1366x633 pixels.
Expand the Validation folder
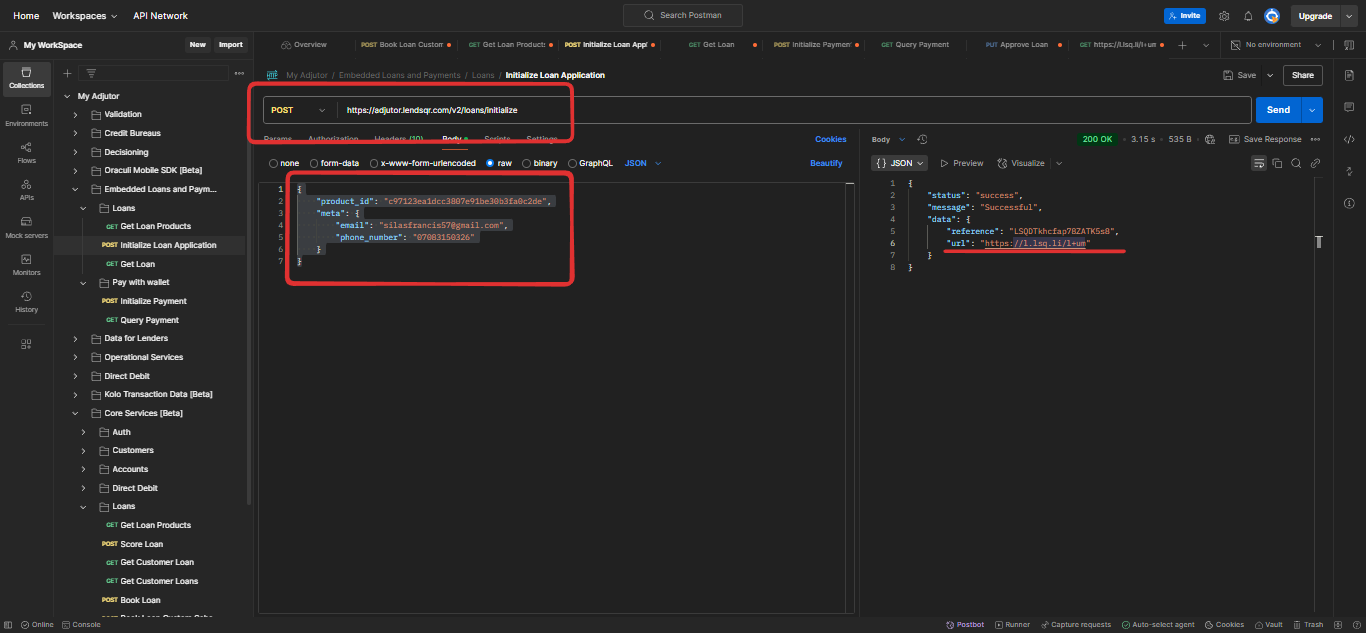(x=75, y=115)
